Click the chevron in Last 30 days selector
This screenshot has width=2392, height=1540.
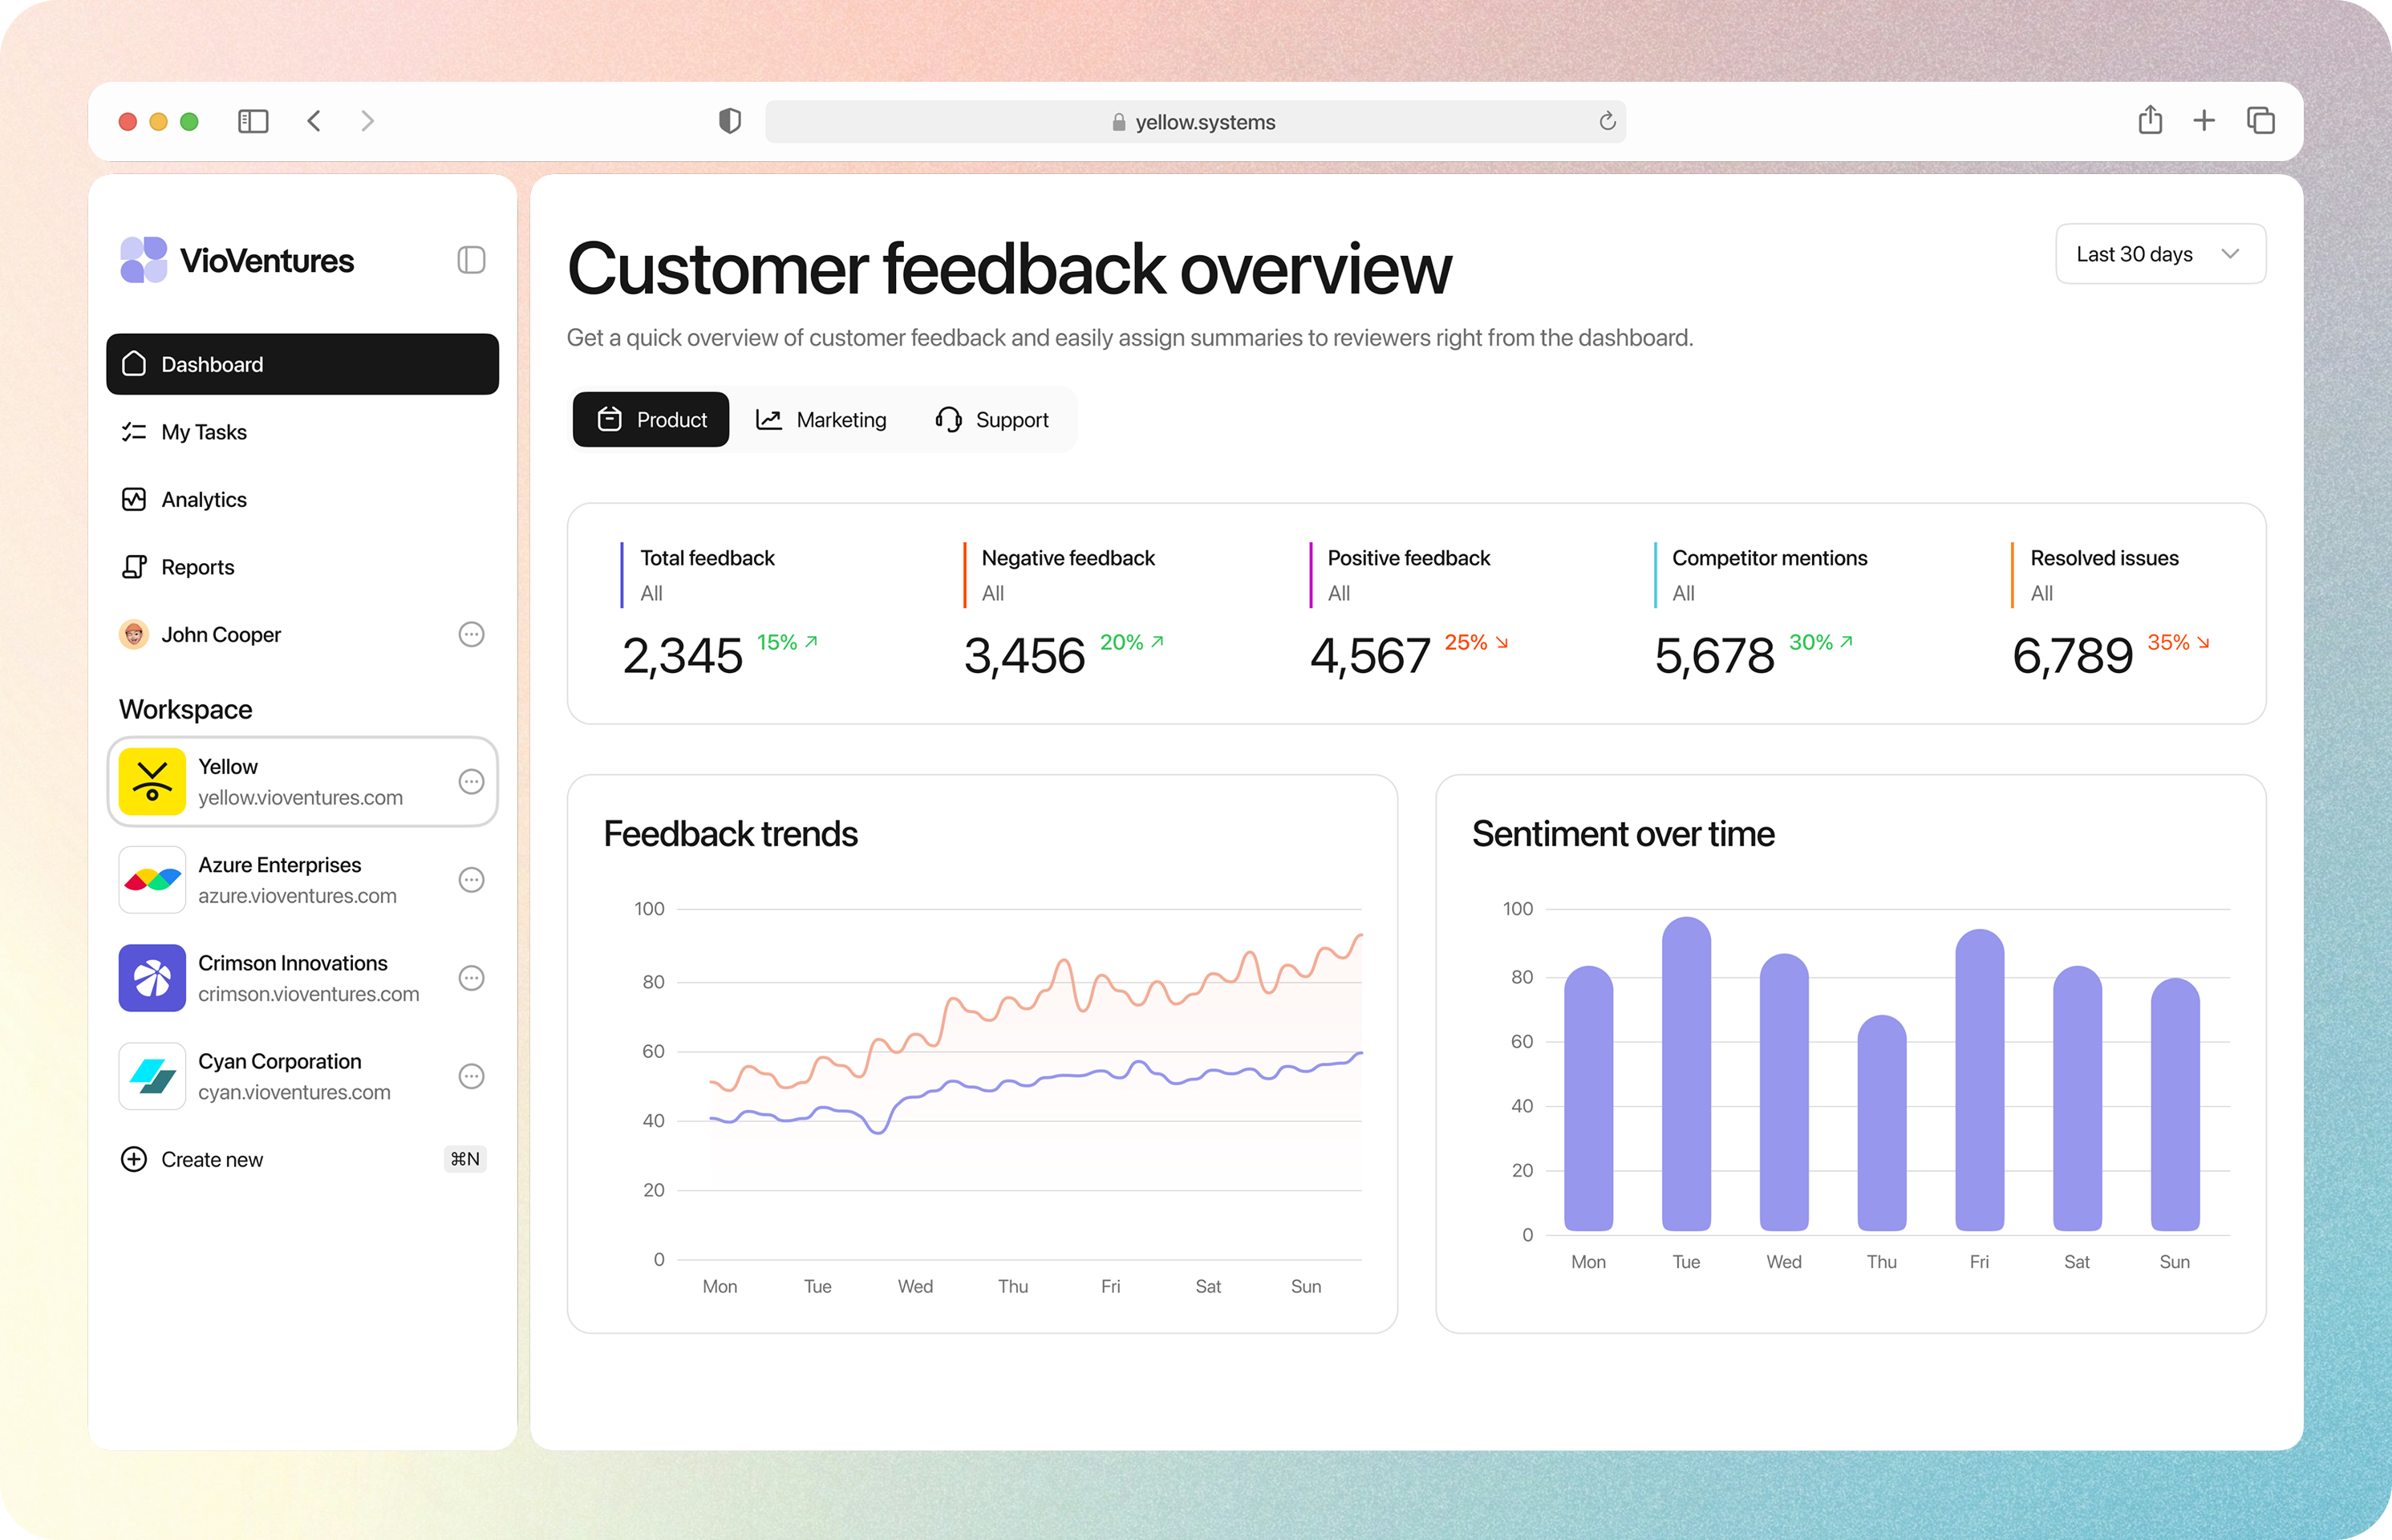coord(2230,254)
